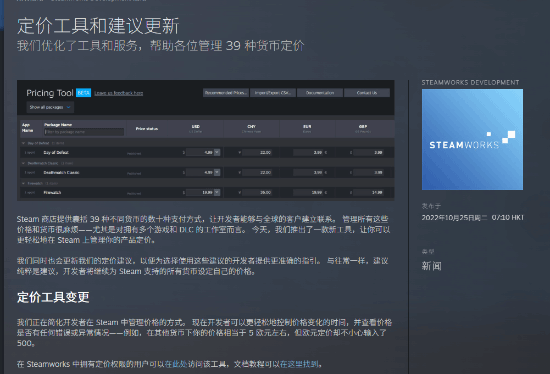Click the 'Contact Us' button in the screenshot
Image resolution: width=550 pixels, height=374 pixels.
[367, 93]
